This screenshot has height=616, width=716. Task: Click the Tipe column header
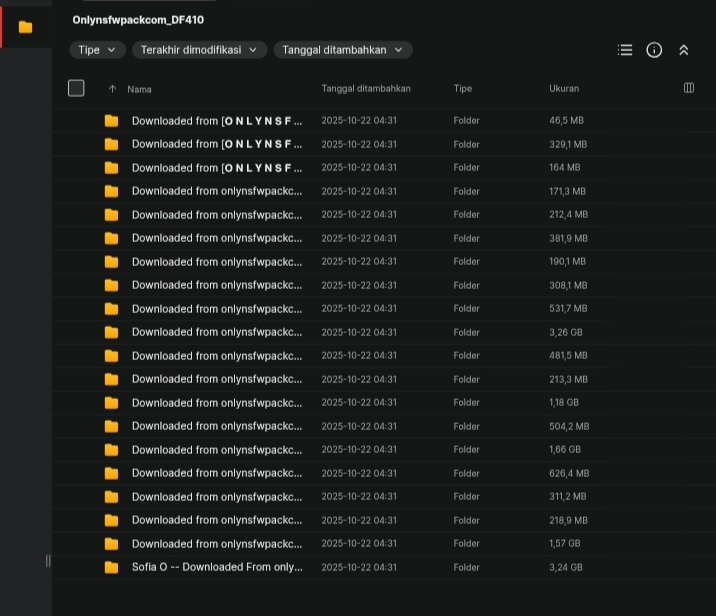463,89
